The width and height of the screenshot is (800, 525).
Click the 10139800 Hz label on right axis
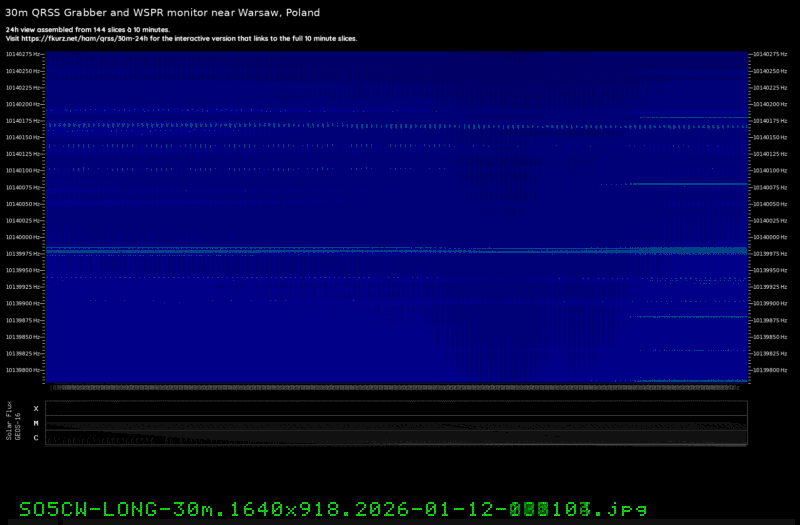tap(770, 370)
